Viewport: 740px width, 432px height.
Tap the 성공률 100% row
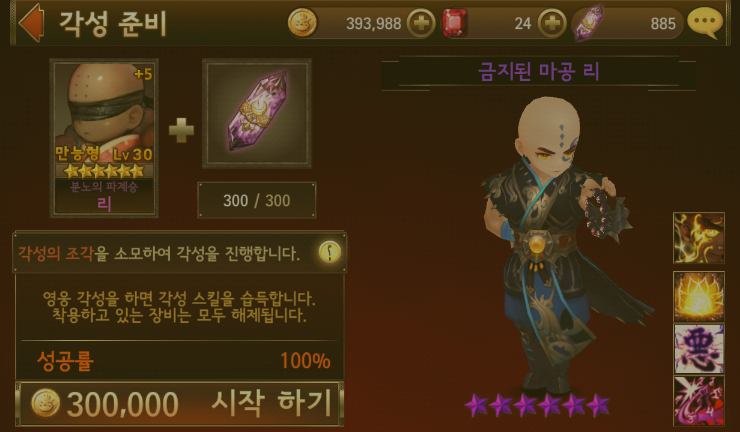click(x=183, y=361)
